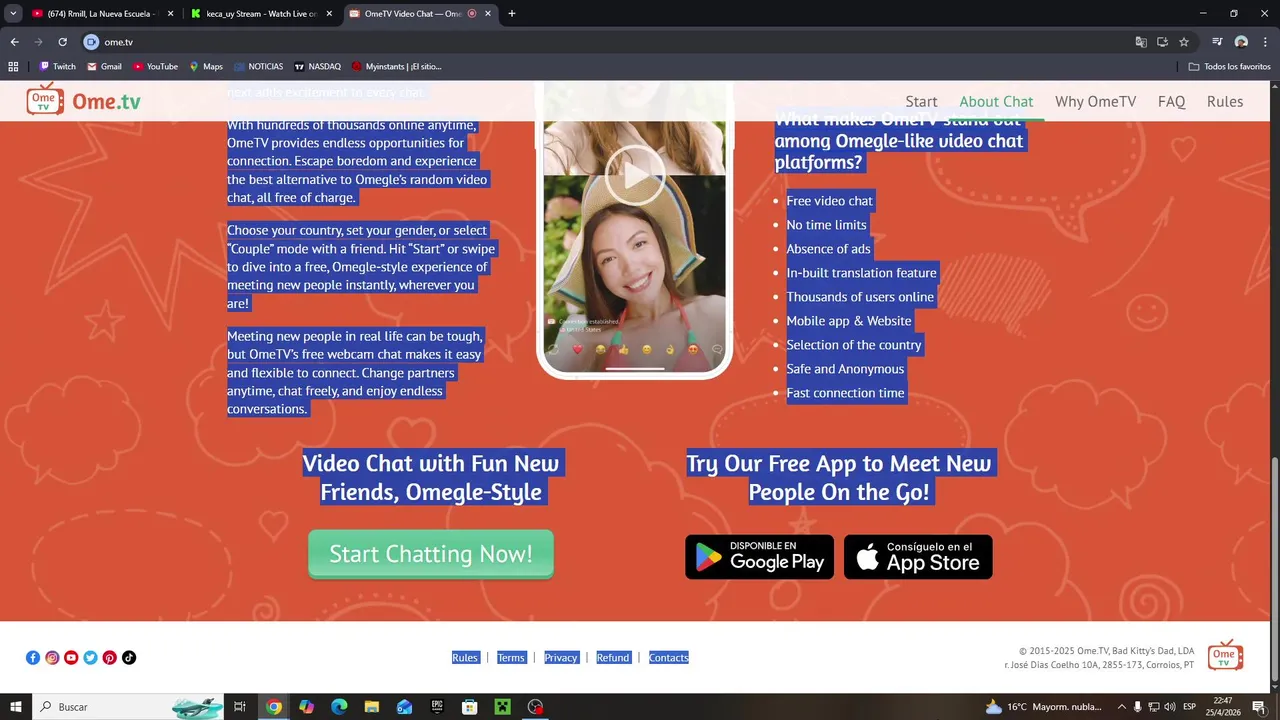
Task: Click the Ome.tv logo in header
Action: [x=84, y=101]
